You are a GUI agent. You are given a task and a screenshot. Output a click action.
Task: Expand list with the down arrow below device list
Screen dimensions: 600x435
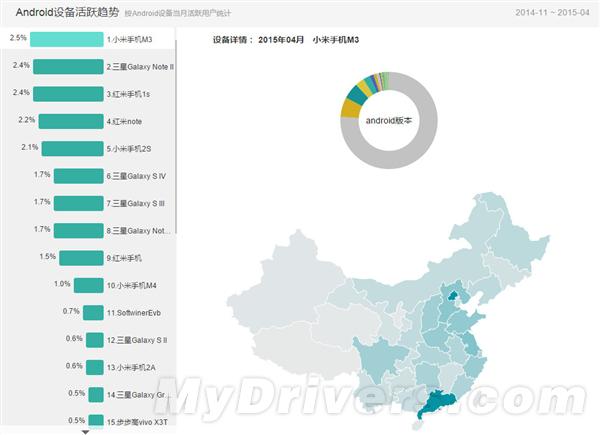86,432
